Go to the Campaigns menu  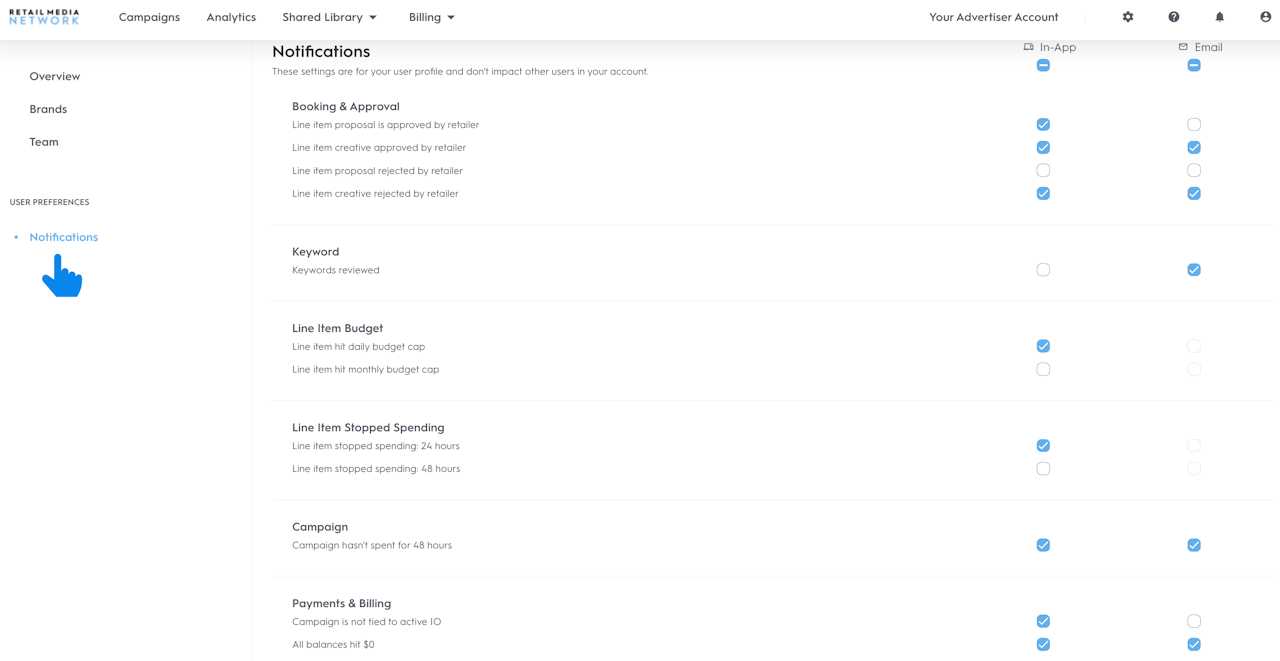(149, 17)
